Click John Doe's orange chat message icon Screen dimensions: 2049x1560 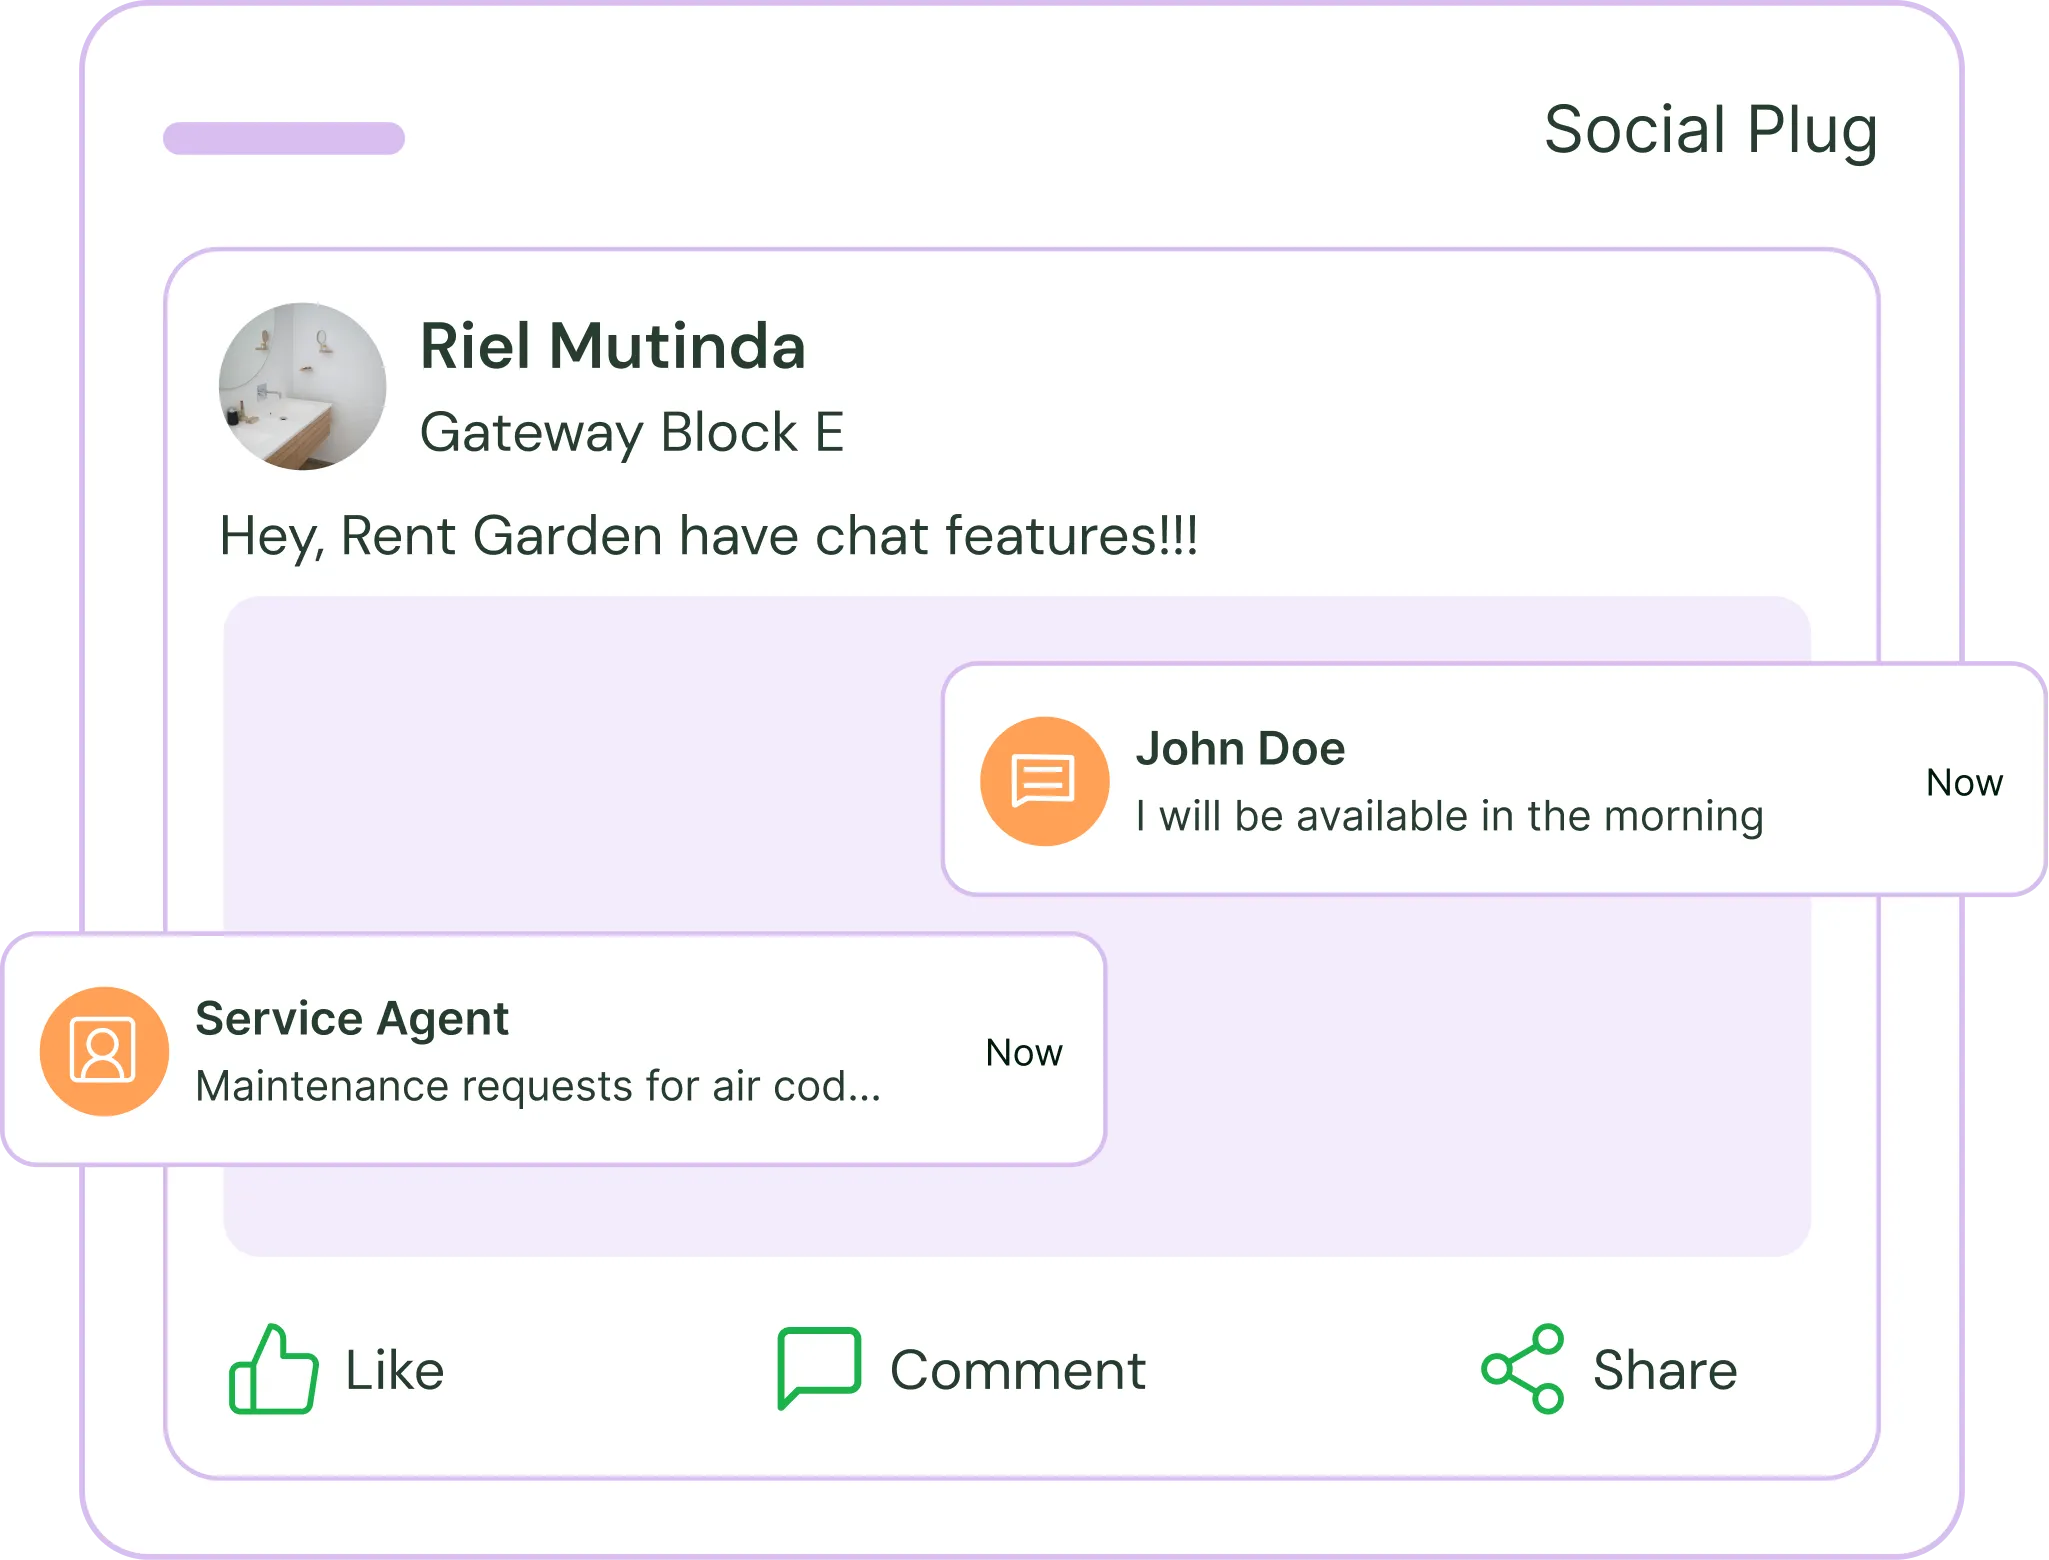point(1044,781)
